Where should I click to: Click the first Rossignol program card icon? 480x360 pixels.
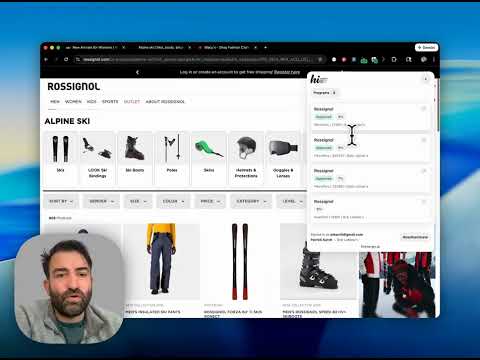(424, 109)
